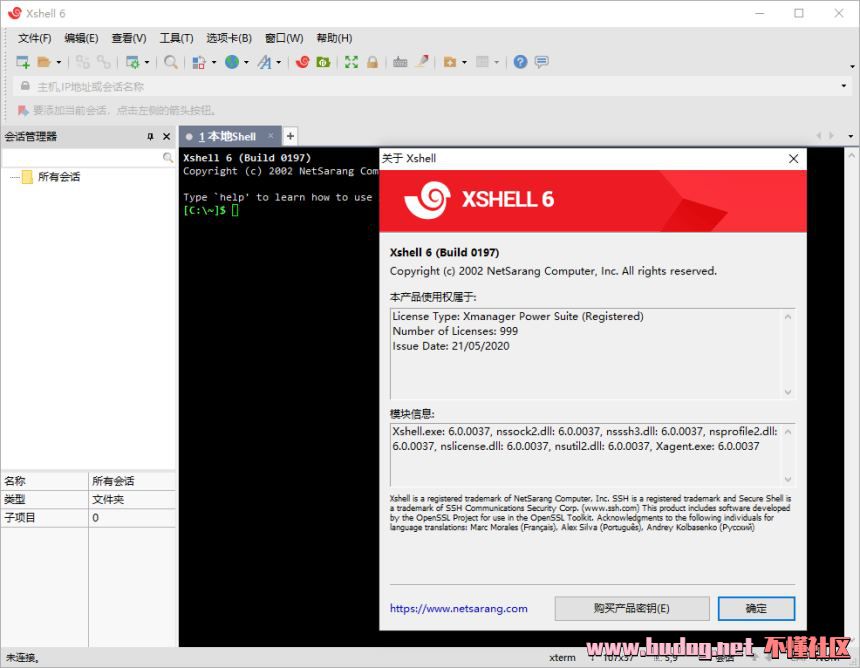
Task: Click the pin icon in Session Manager
Action: (x=150, y=137)
